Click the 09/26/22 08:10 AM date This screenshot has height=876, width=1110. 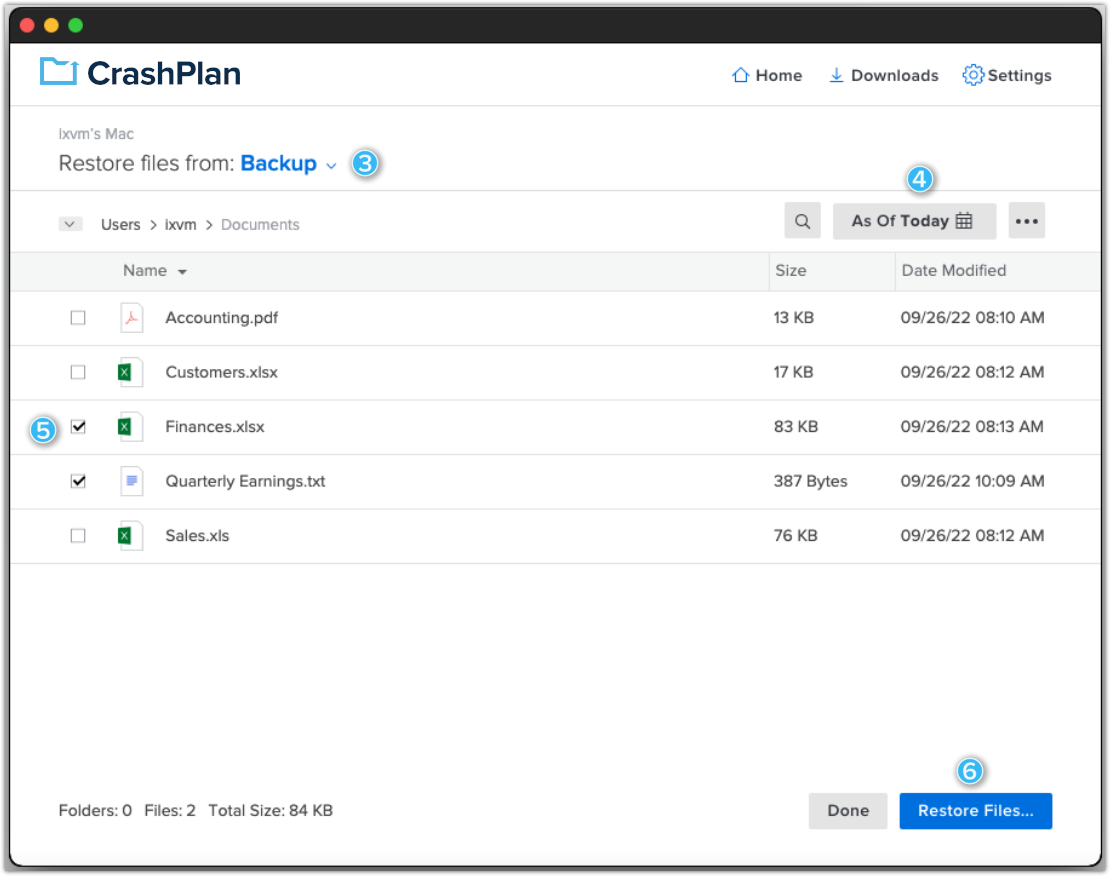[972, 318]
